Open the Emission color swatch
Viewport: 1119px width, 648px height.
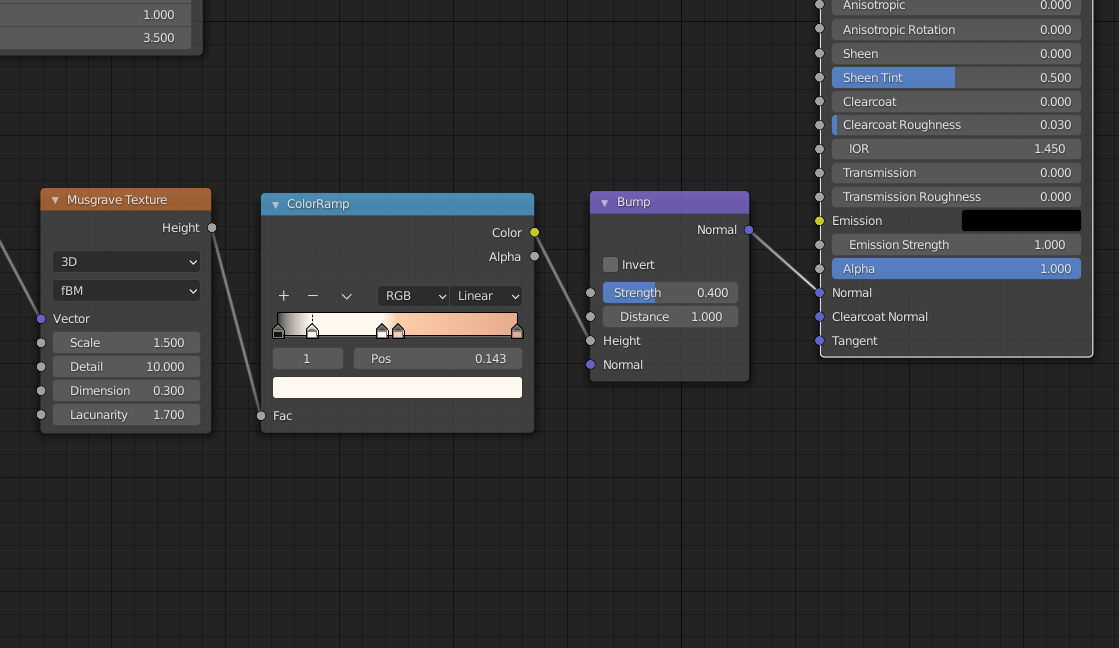click(1021, 220)
